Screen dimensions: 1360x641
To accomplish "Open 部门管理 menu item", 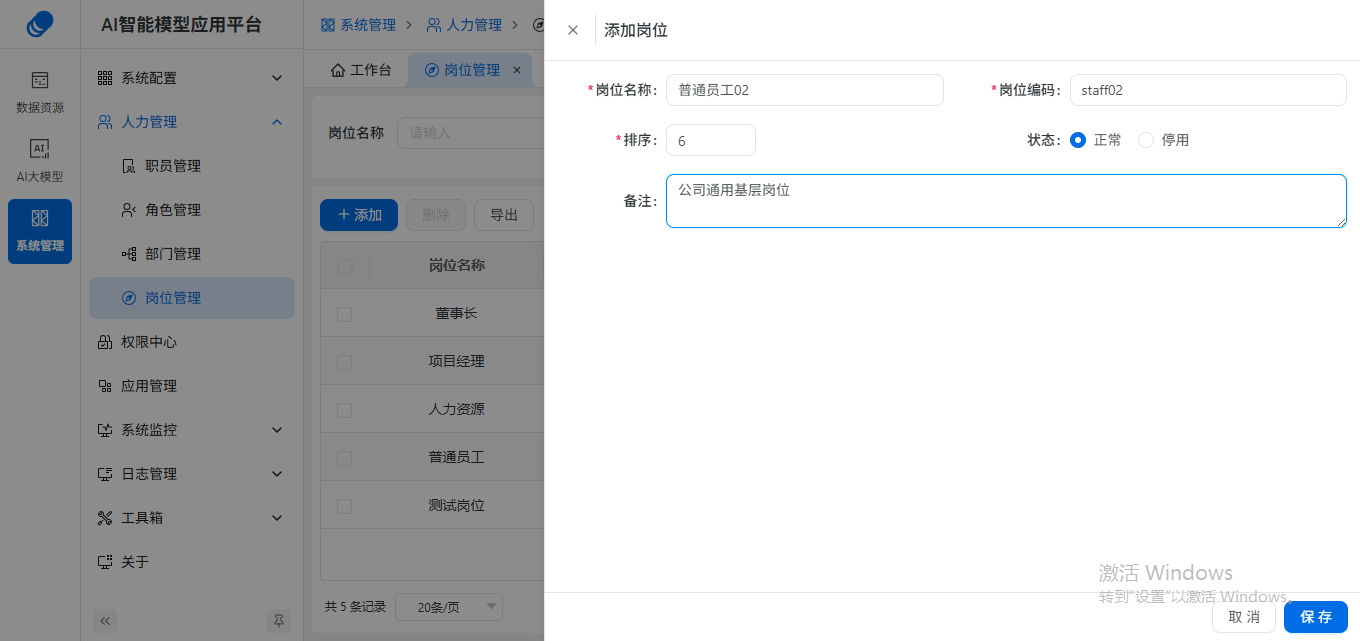I will pyautogui.click(x=192, y=254).
